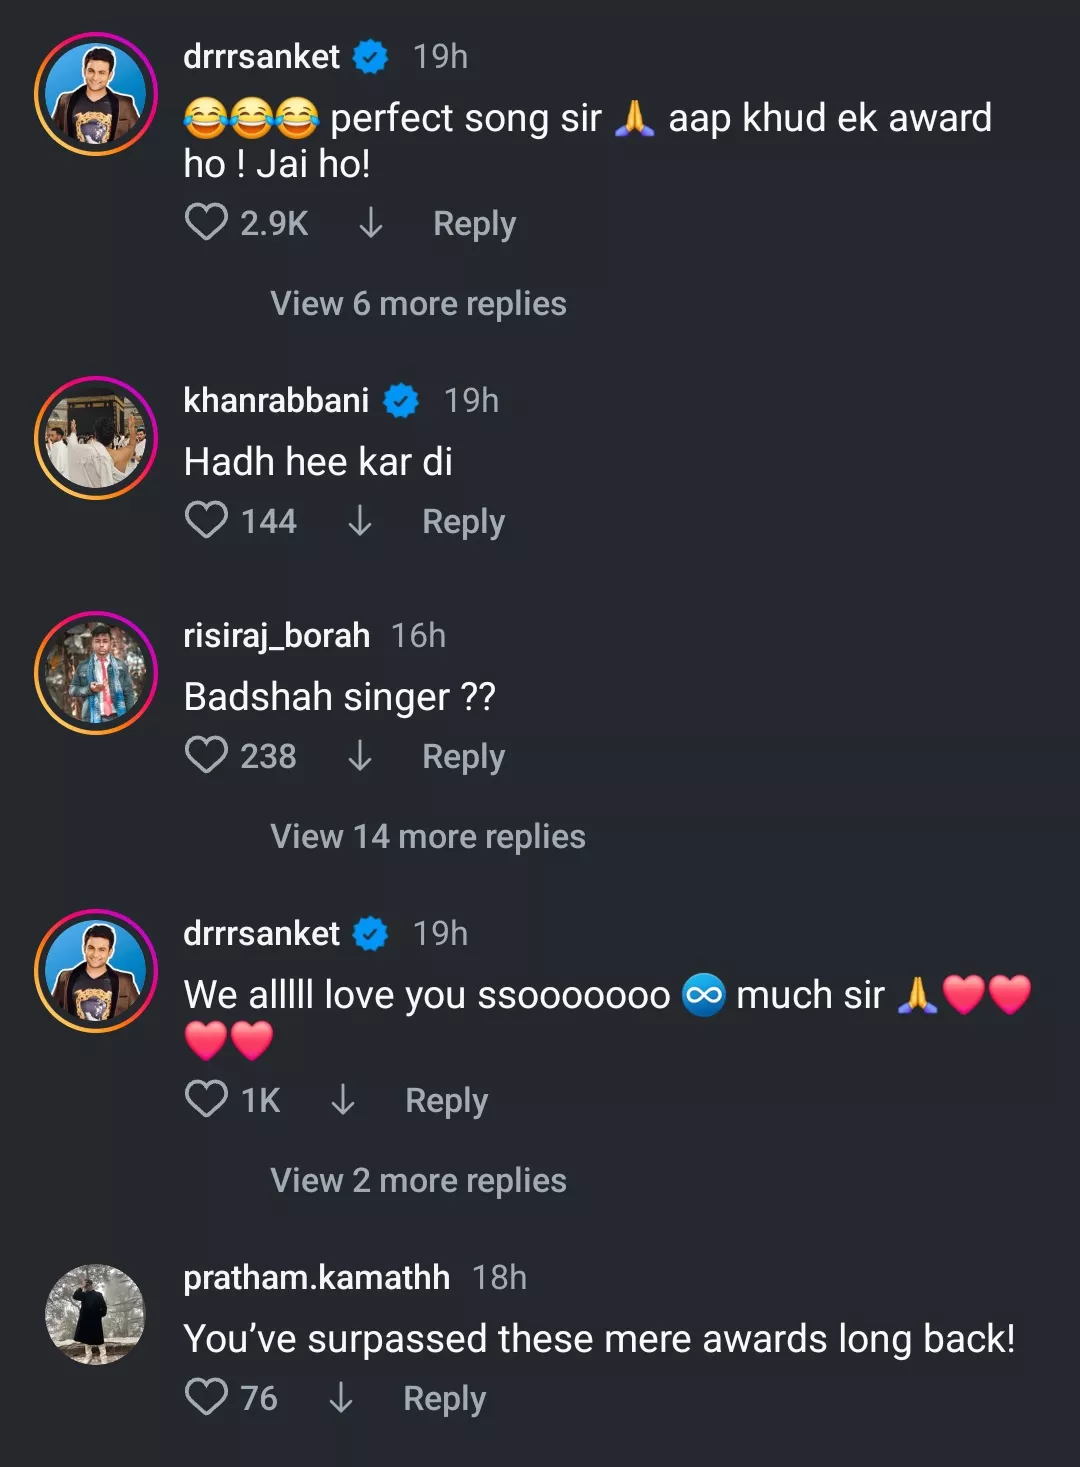The image size is (1080, 1467).
Task: Tap down arrow on pratham.kamathh's comment
Action: click(x=340, y=1398)
